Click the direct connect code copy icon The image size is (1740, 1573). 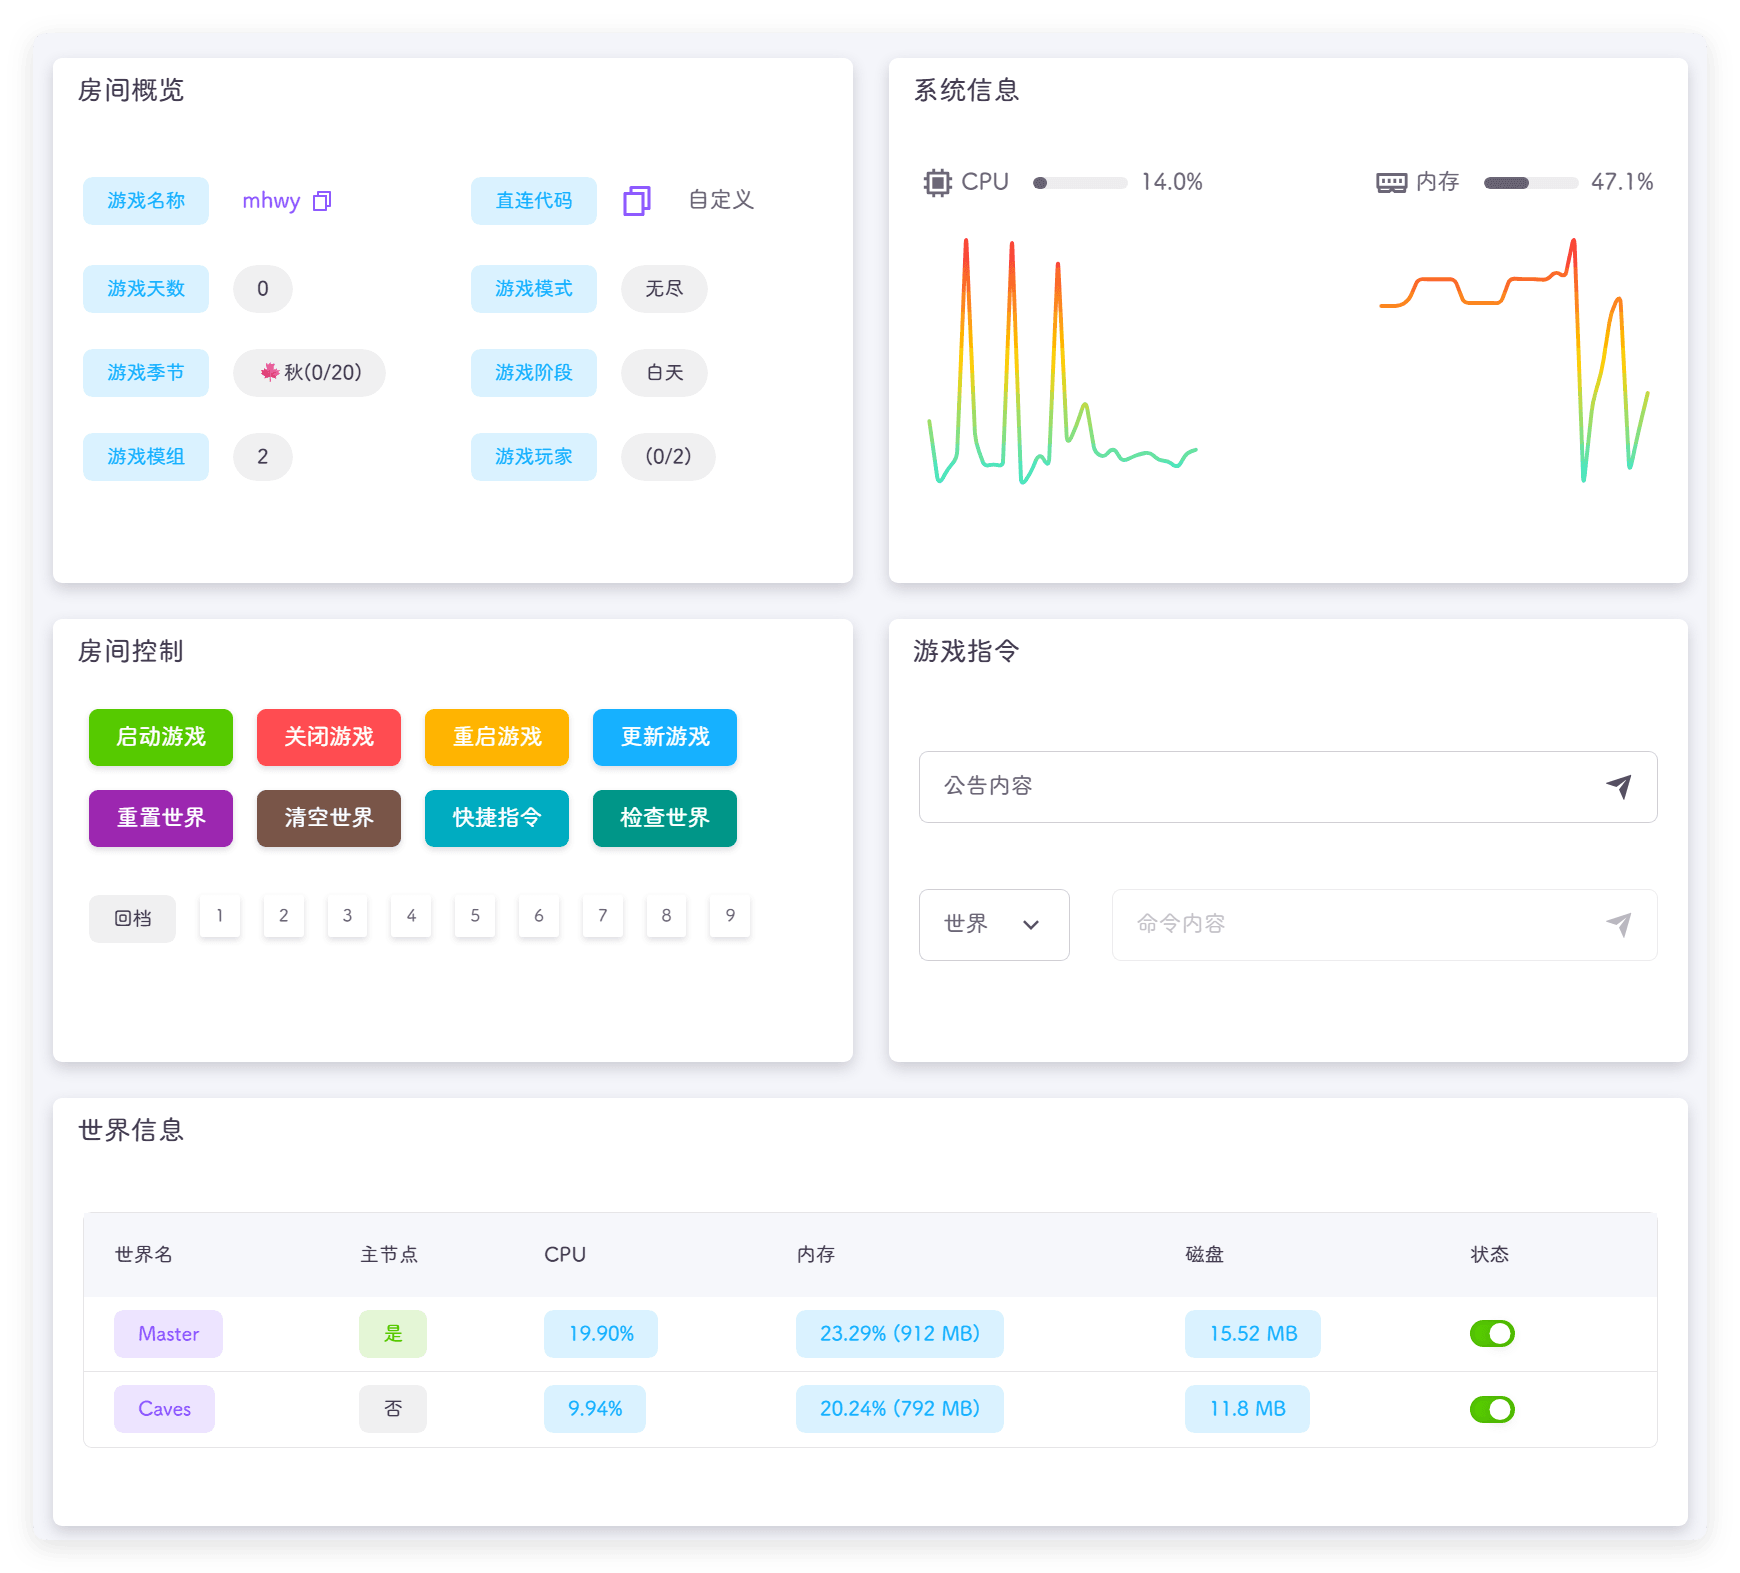tap(637, 201)
